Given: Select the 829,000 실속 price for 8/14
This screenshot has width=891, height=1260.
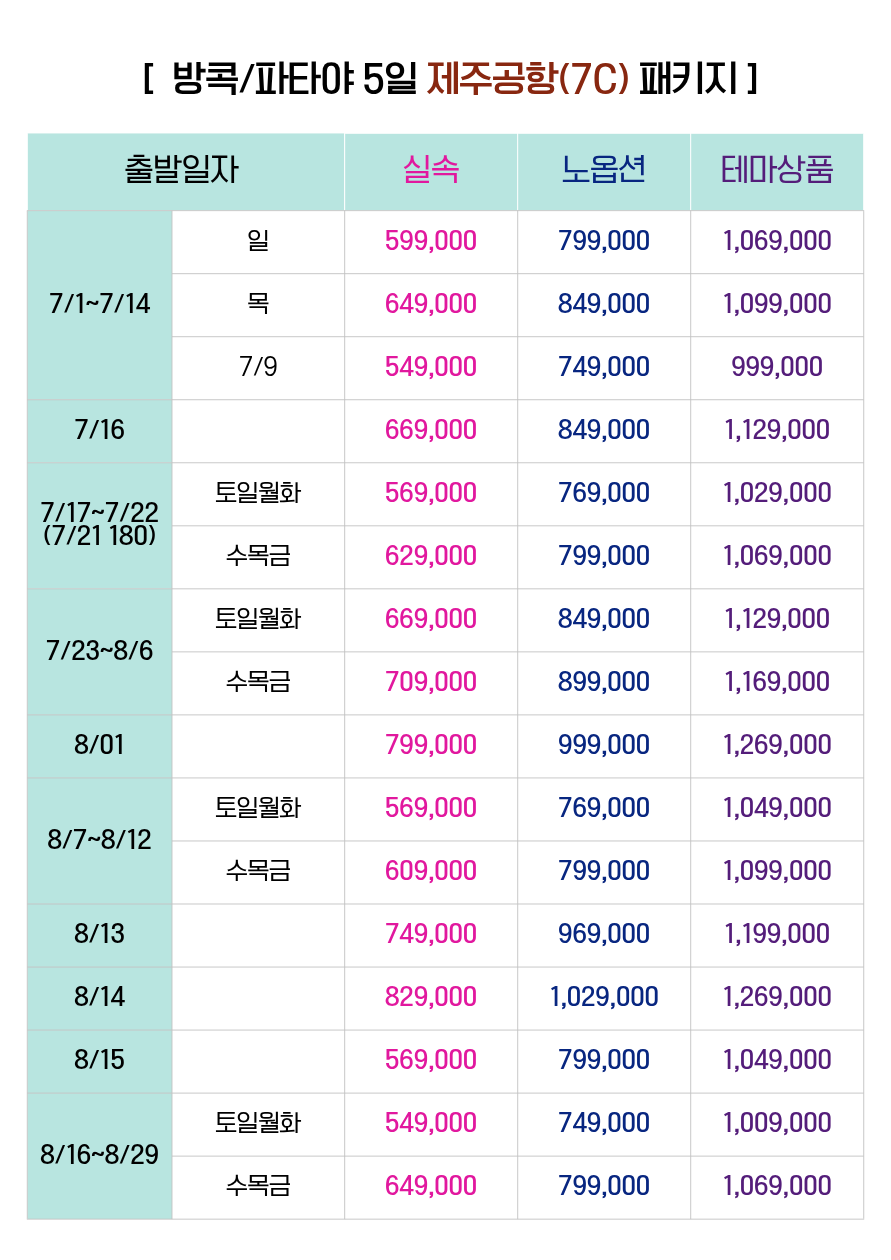Looking at the screenshot, I should pos(431,997).
